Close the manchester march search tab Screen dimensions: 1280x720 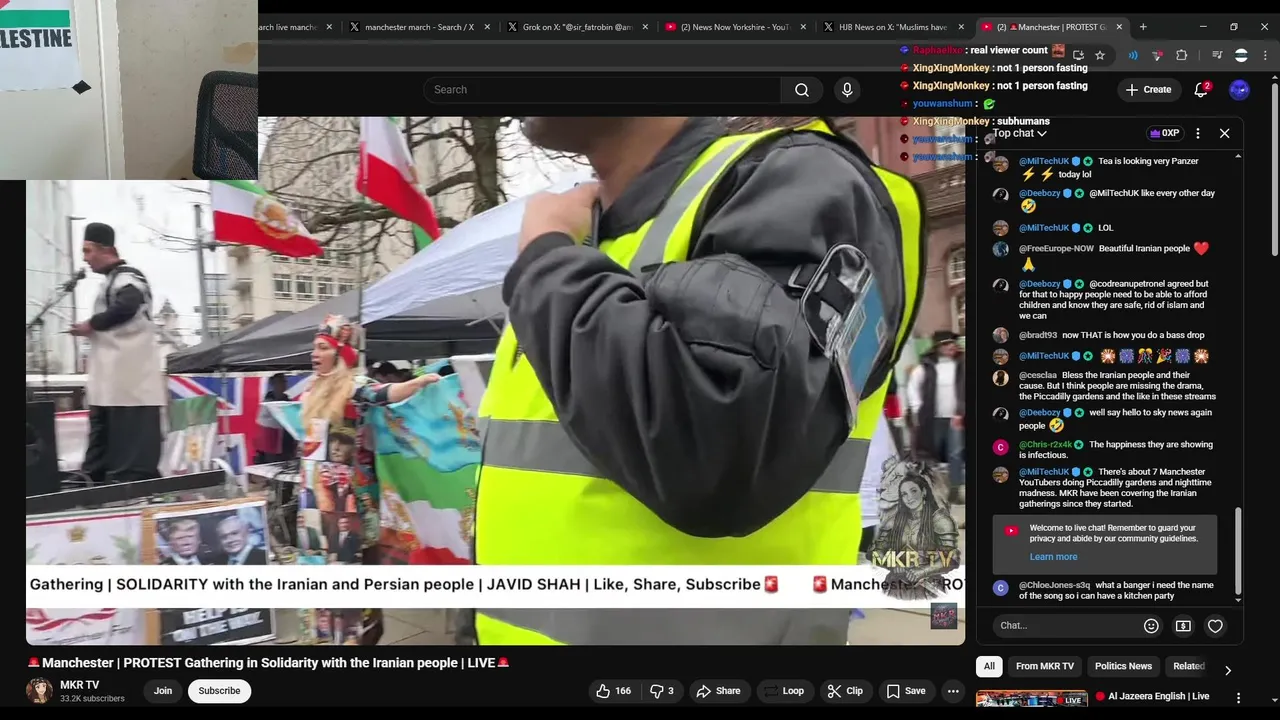coord(487,27)
